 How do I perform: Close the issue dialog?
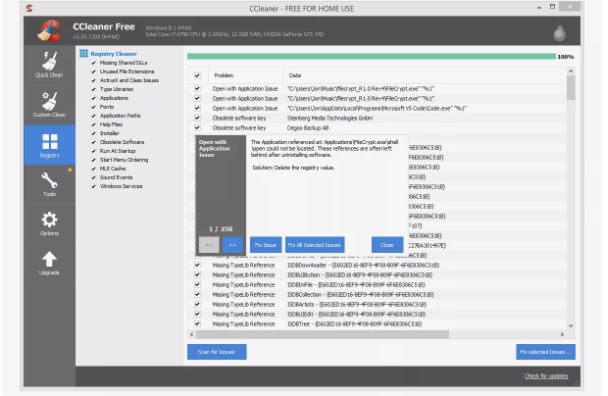point(387,245)
